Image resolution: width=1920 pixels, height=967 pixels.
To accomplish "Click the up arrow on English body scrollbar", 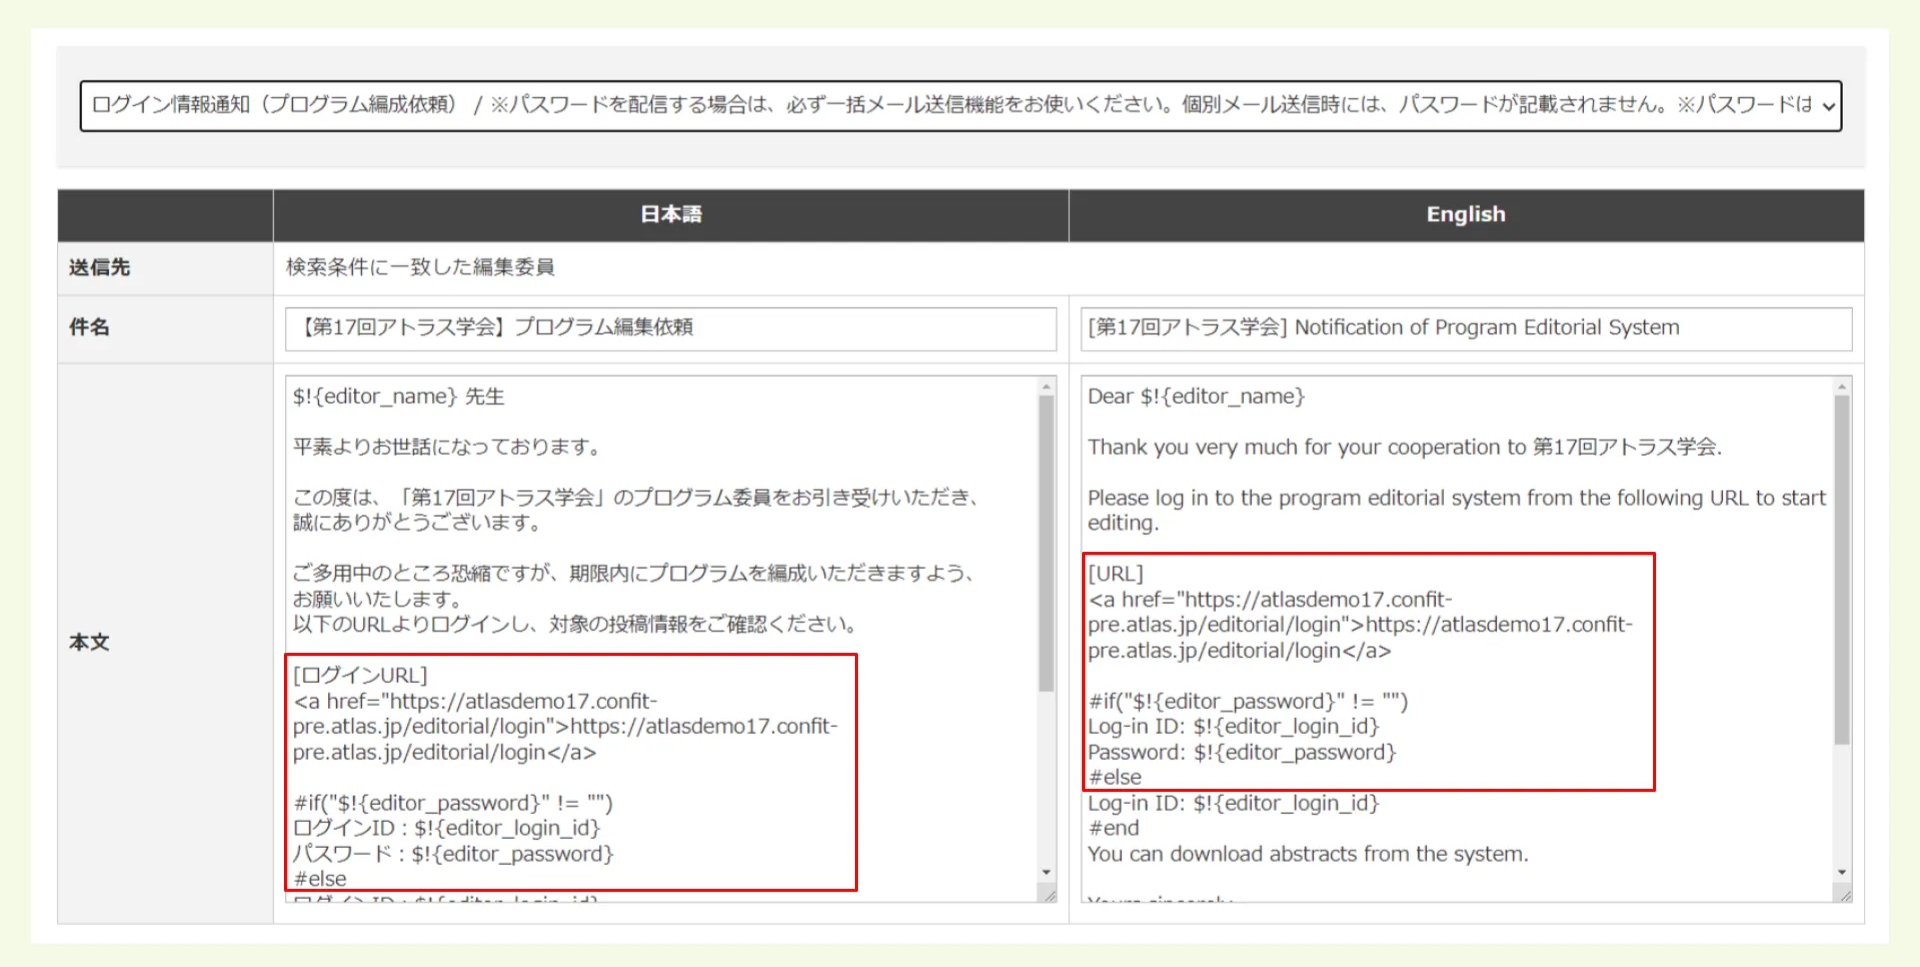I will [1844, 385].
